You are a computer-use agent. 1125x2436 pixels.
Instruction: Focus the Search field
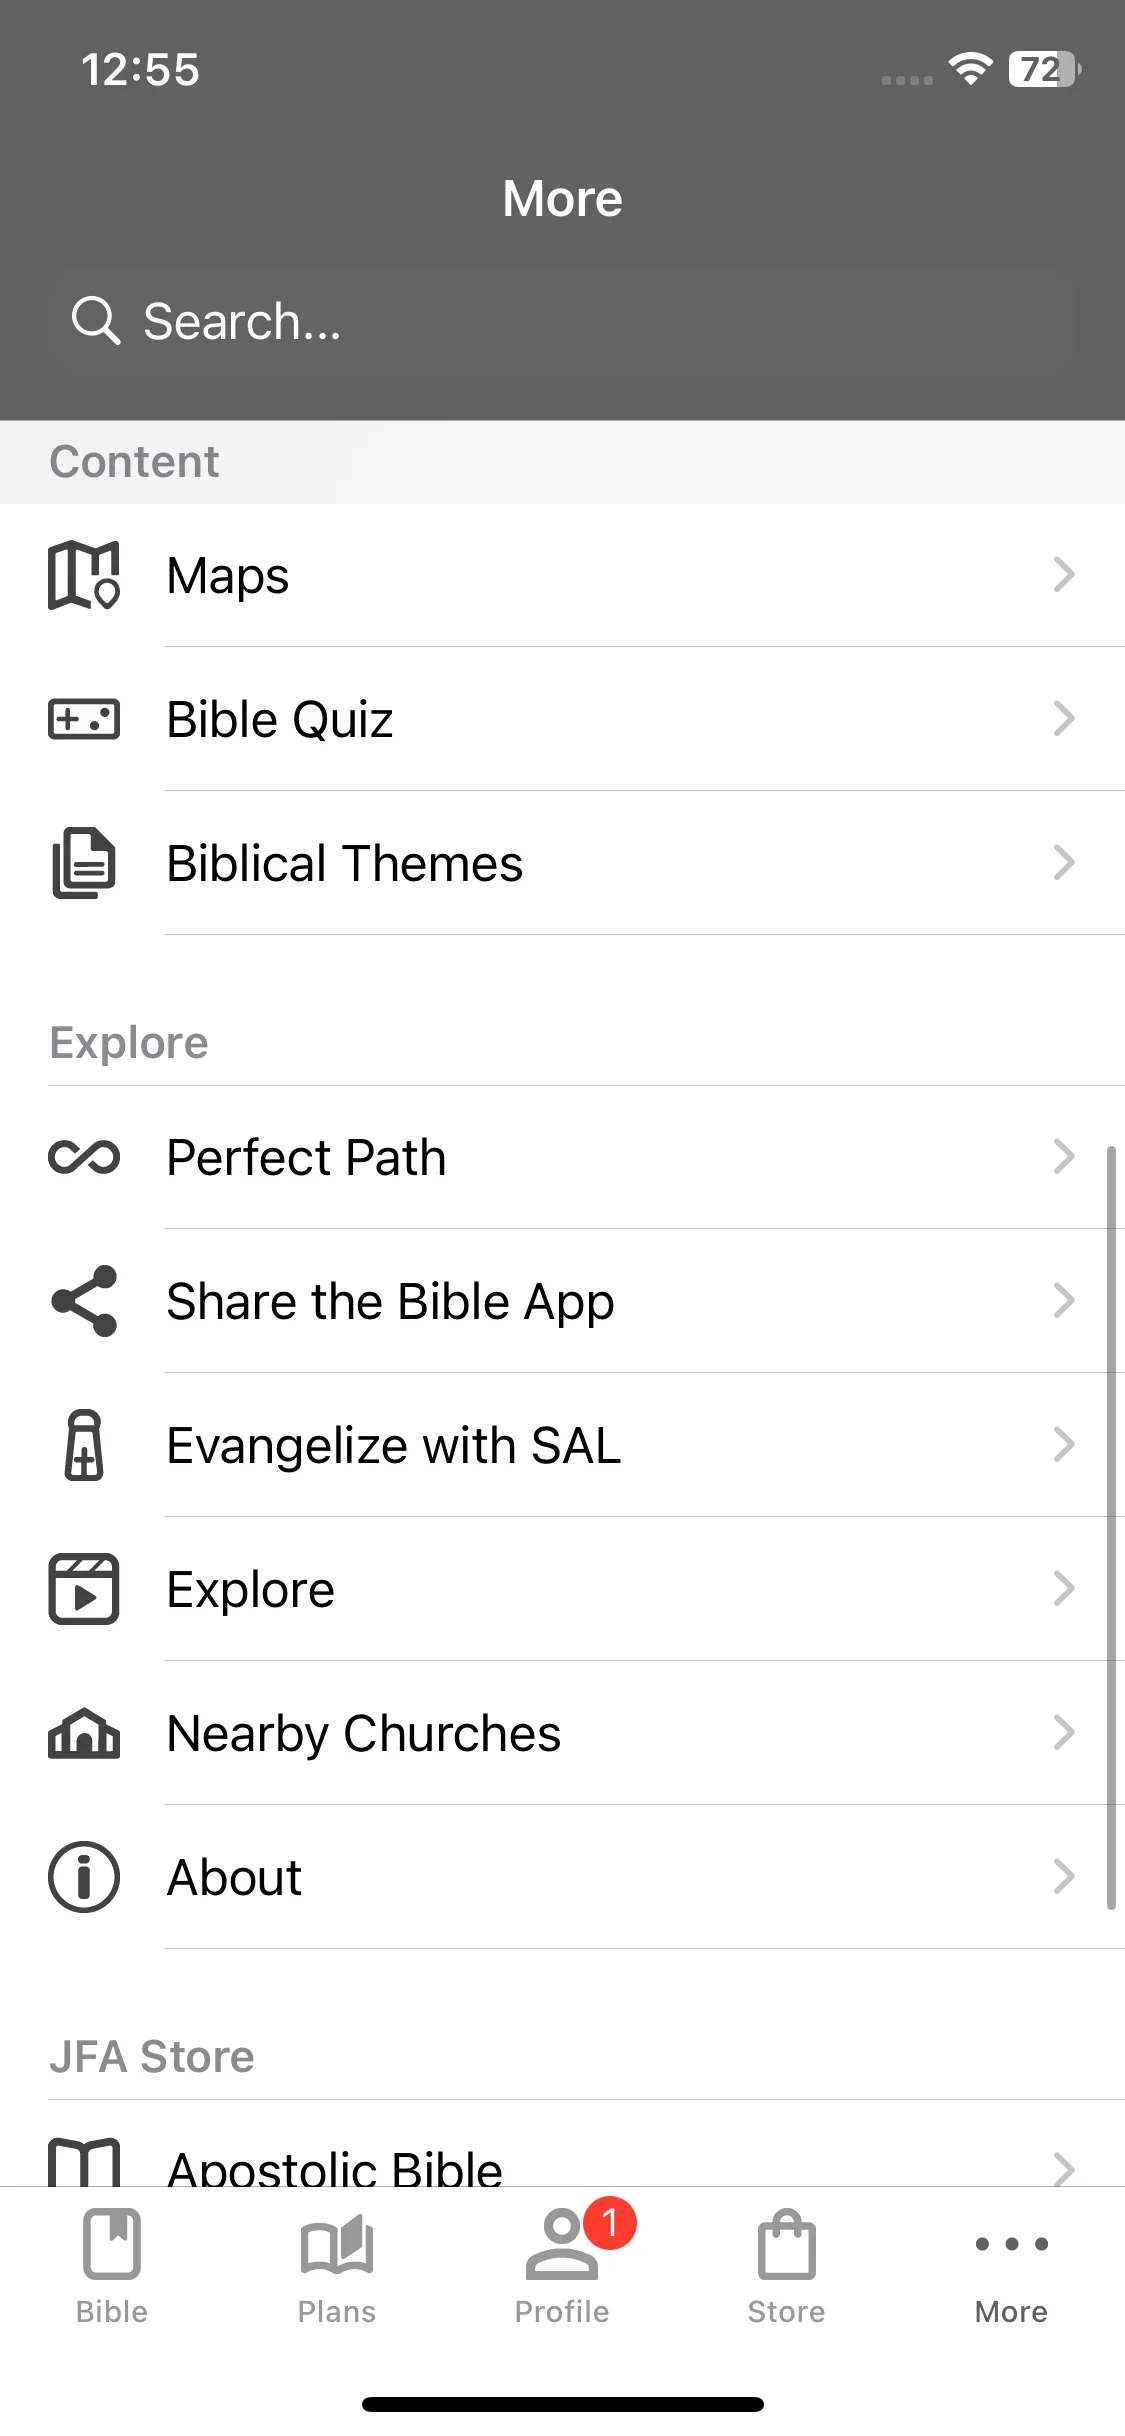[562, 321]
